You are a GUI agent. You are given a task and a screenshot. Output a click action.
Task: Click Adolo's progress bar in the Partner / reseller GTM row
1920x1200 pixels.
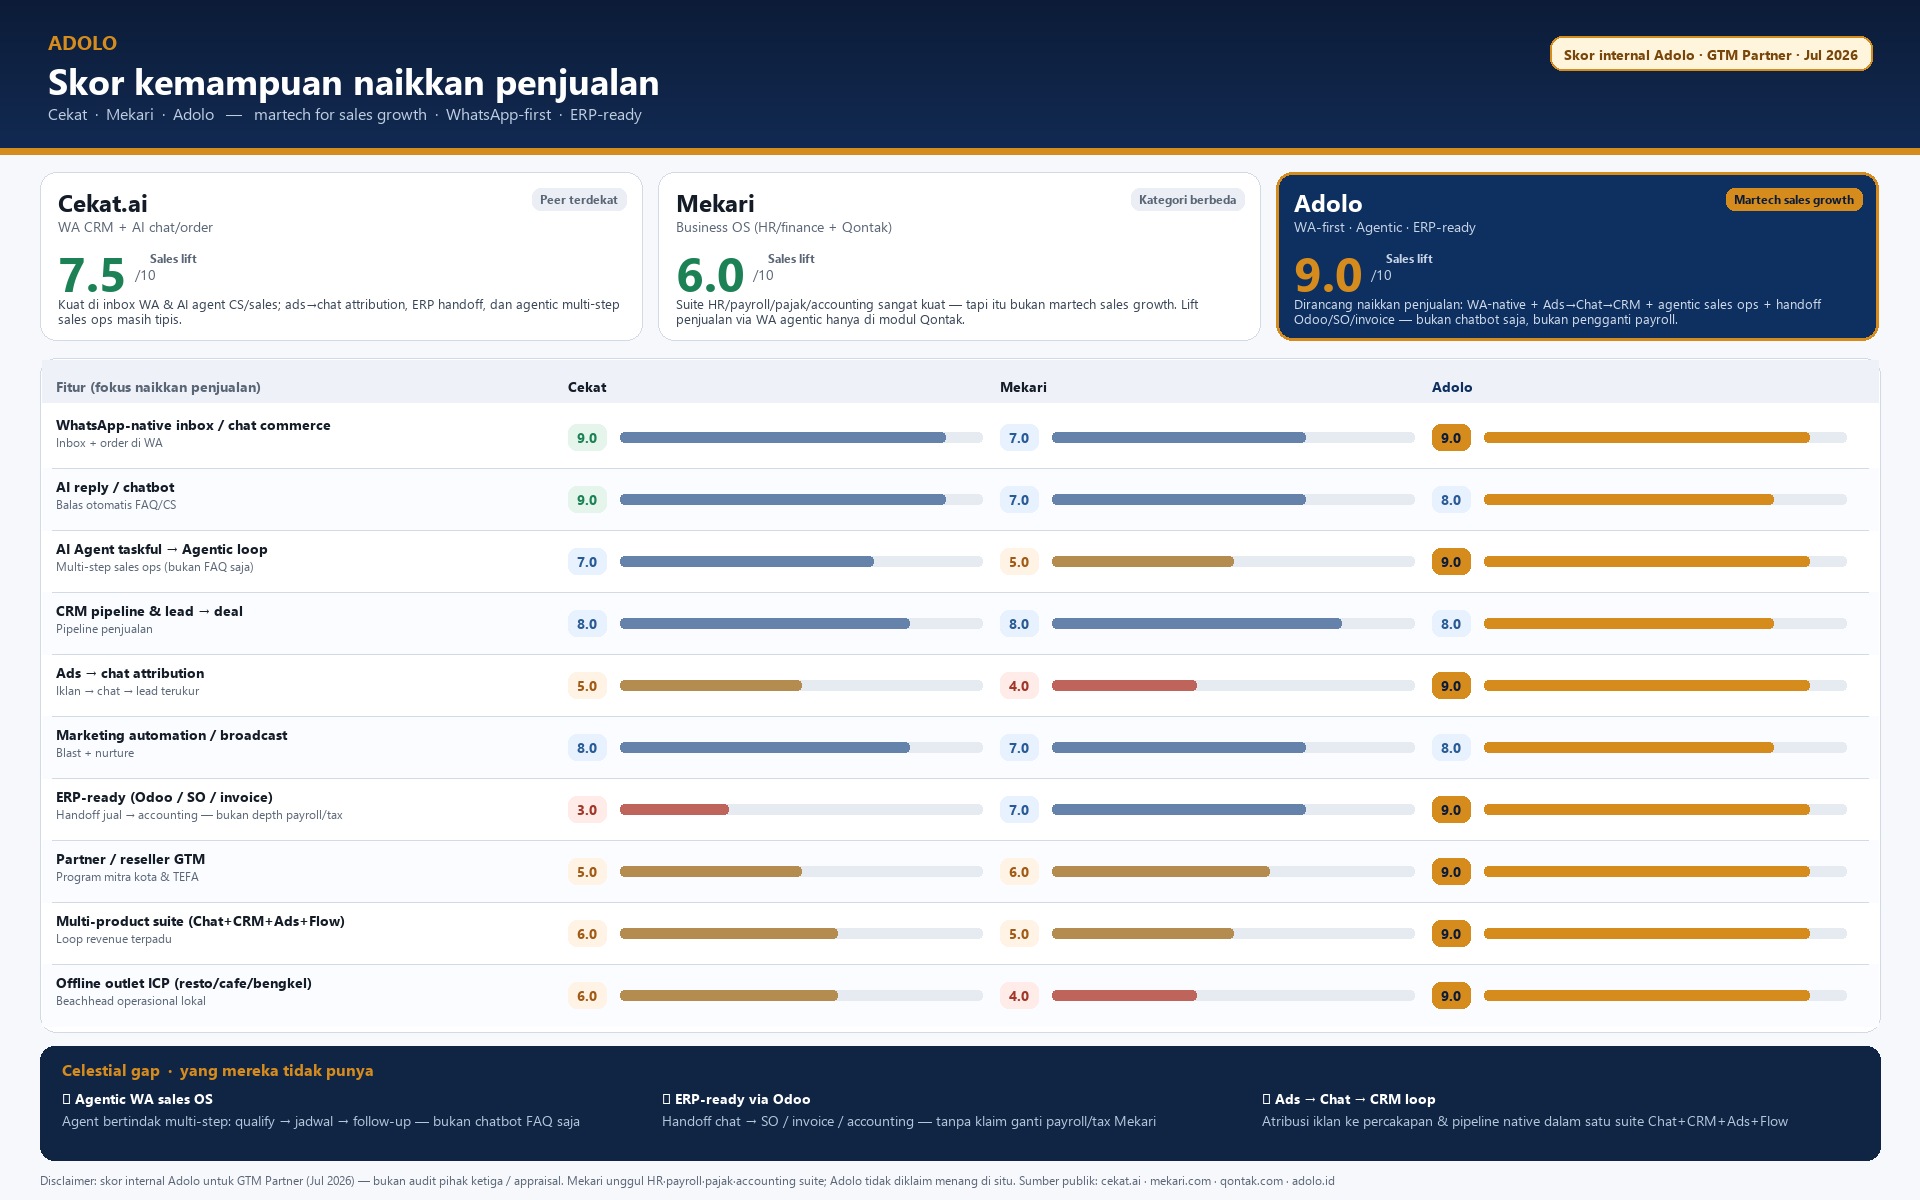click(x=1665, y=871)
